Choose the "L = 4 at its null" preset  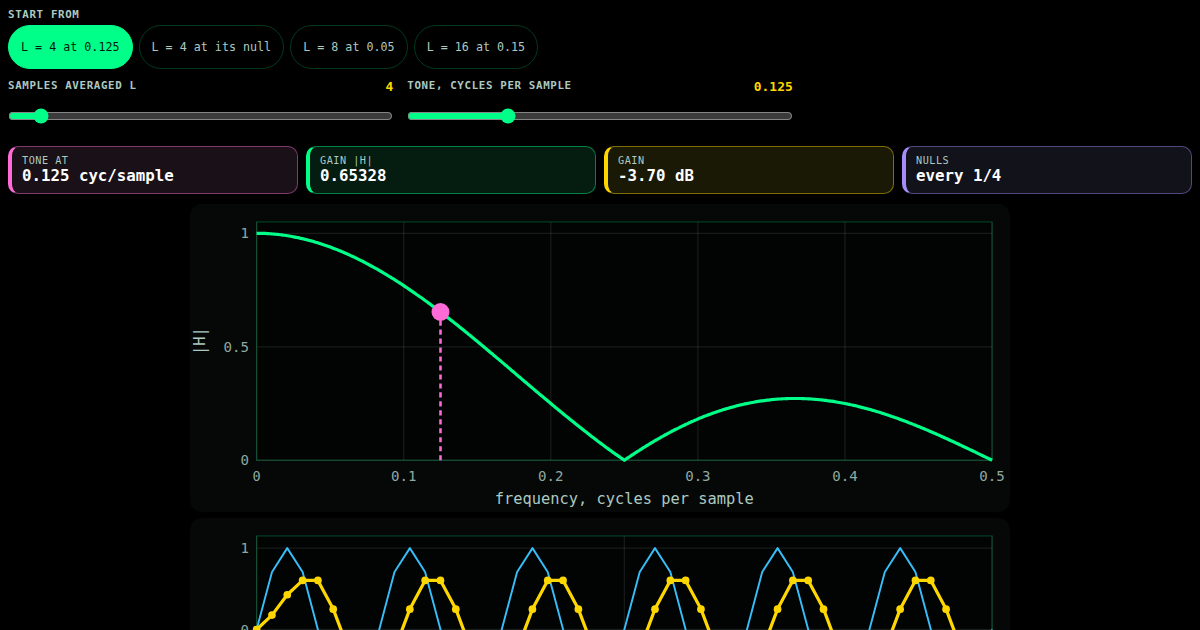[x=212, y=47]
